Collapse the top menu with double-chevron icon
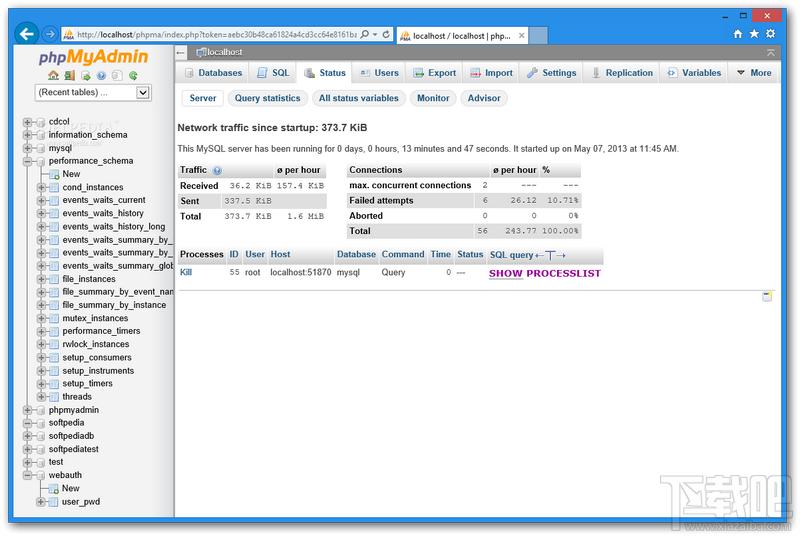800x536 pixels. (770, 52)
